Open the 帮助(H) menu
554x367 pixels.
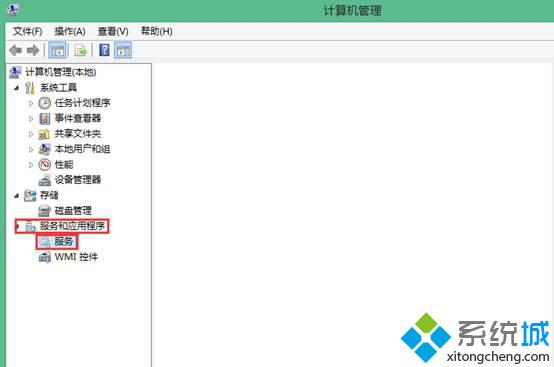tap(157, 31)
